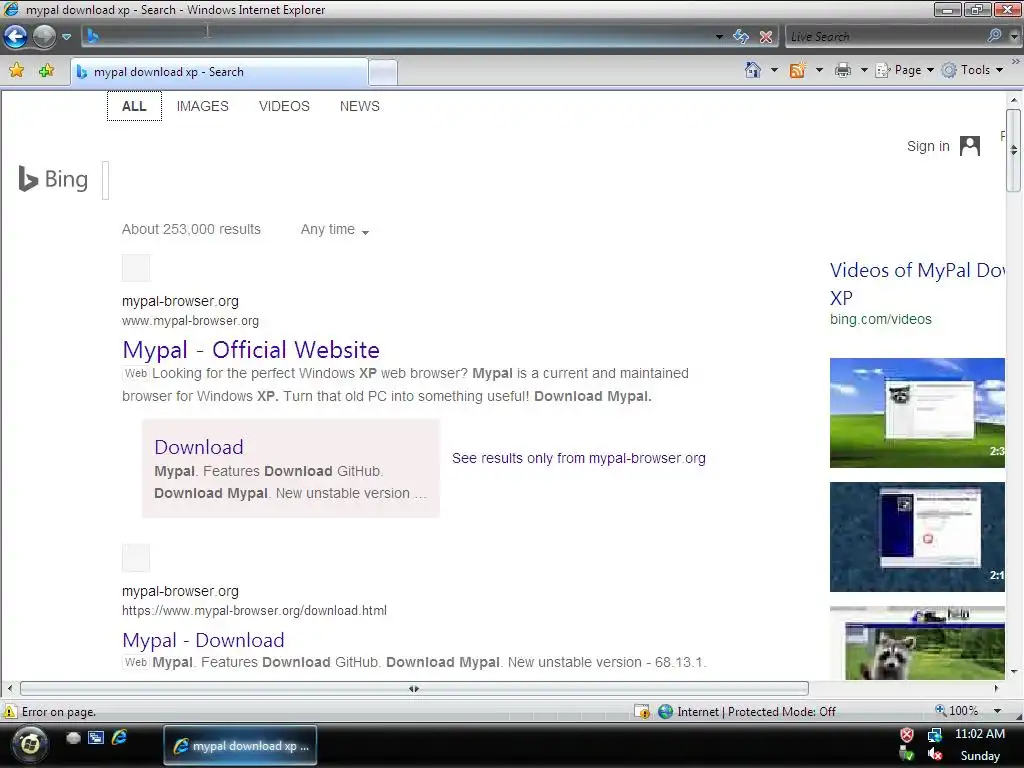
Task: Click the user account avatar icon
Action: click(970, 146)
